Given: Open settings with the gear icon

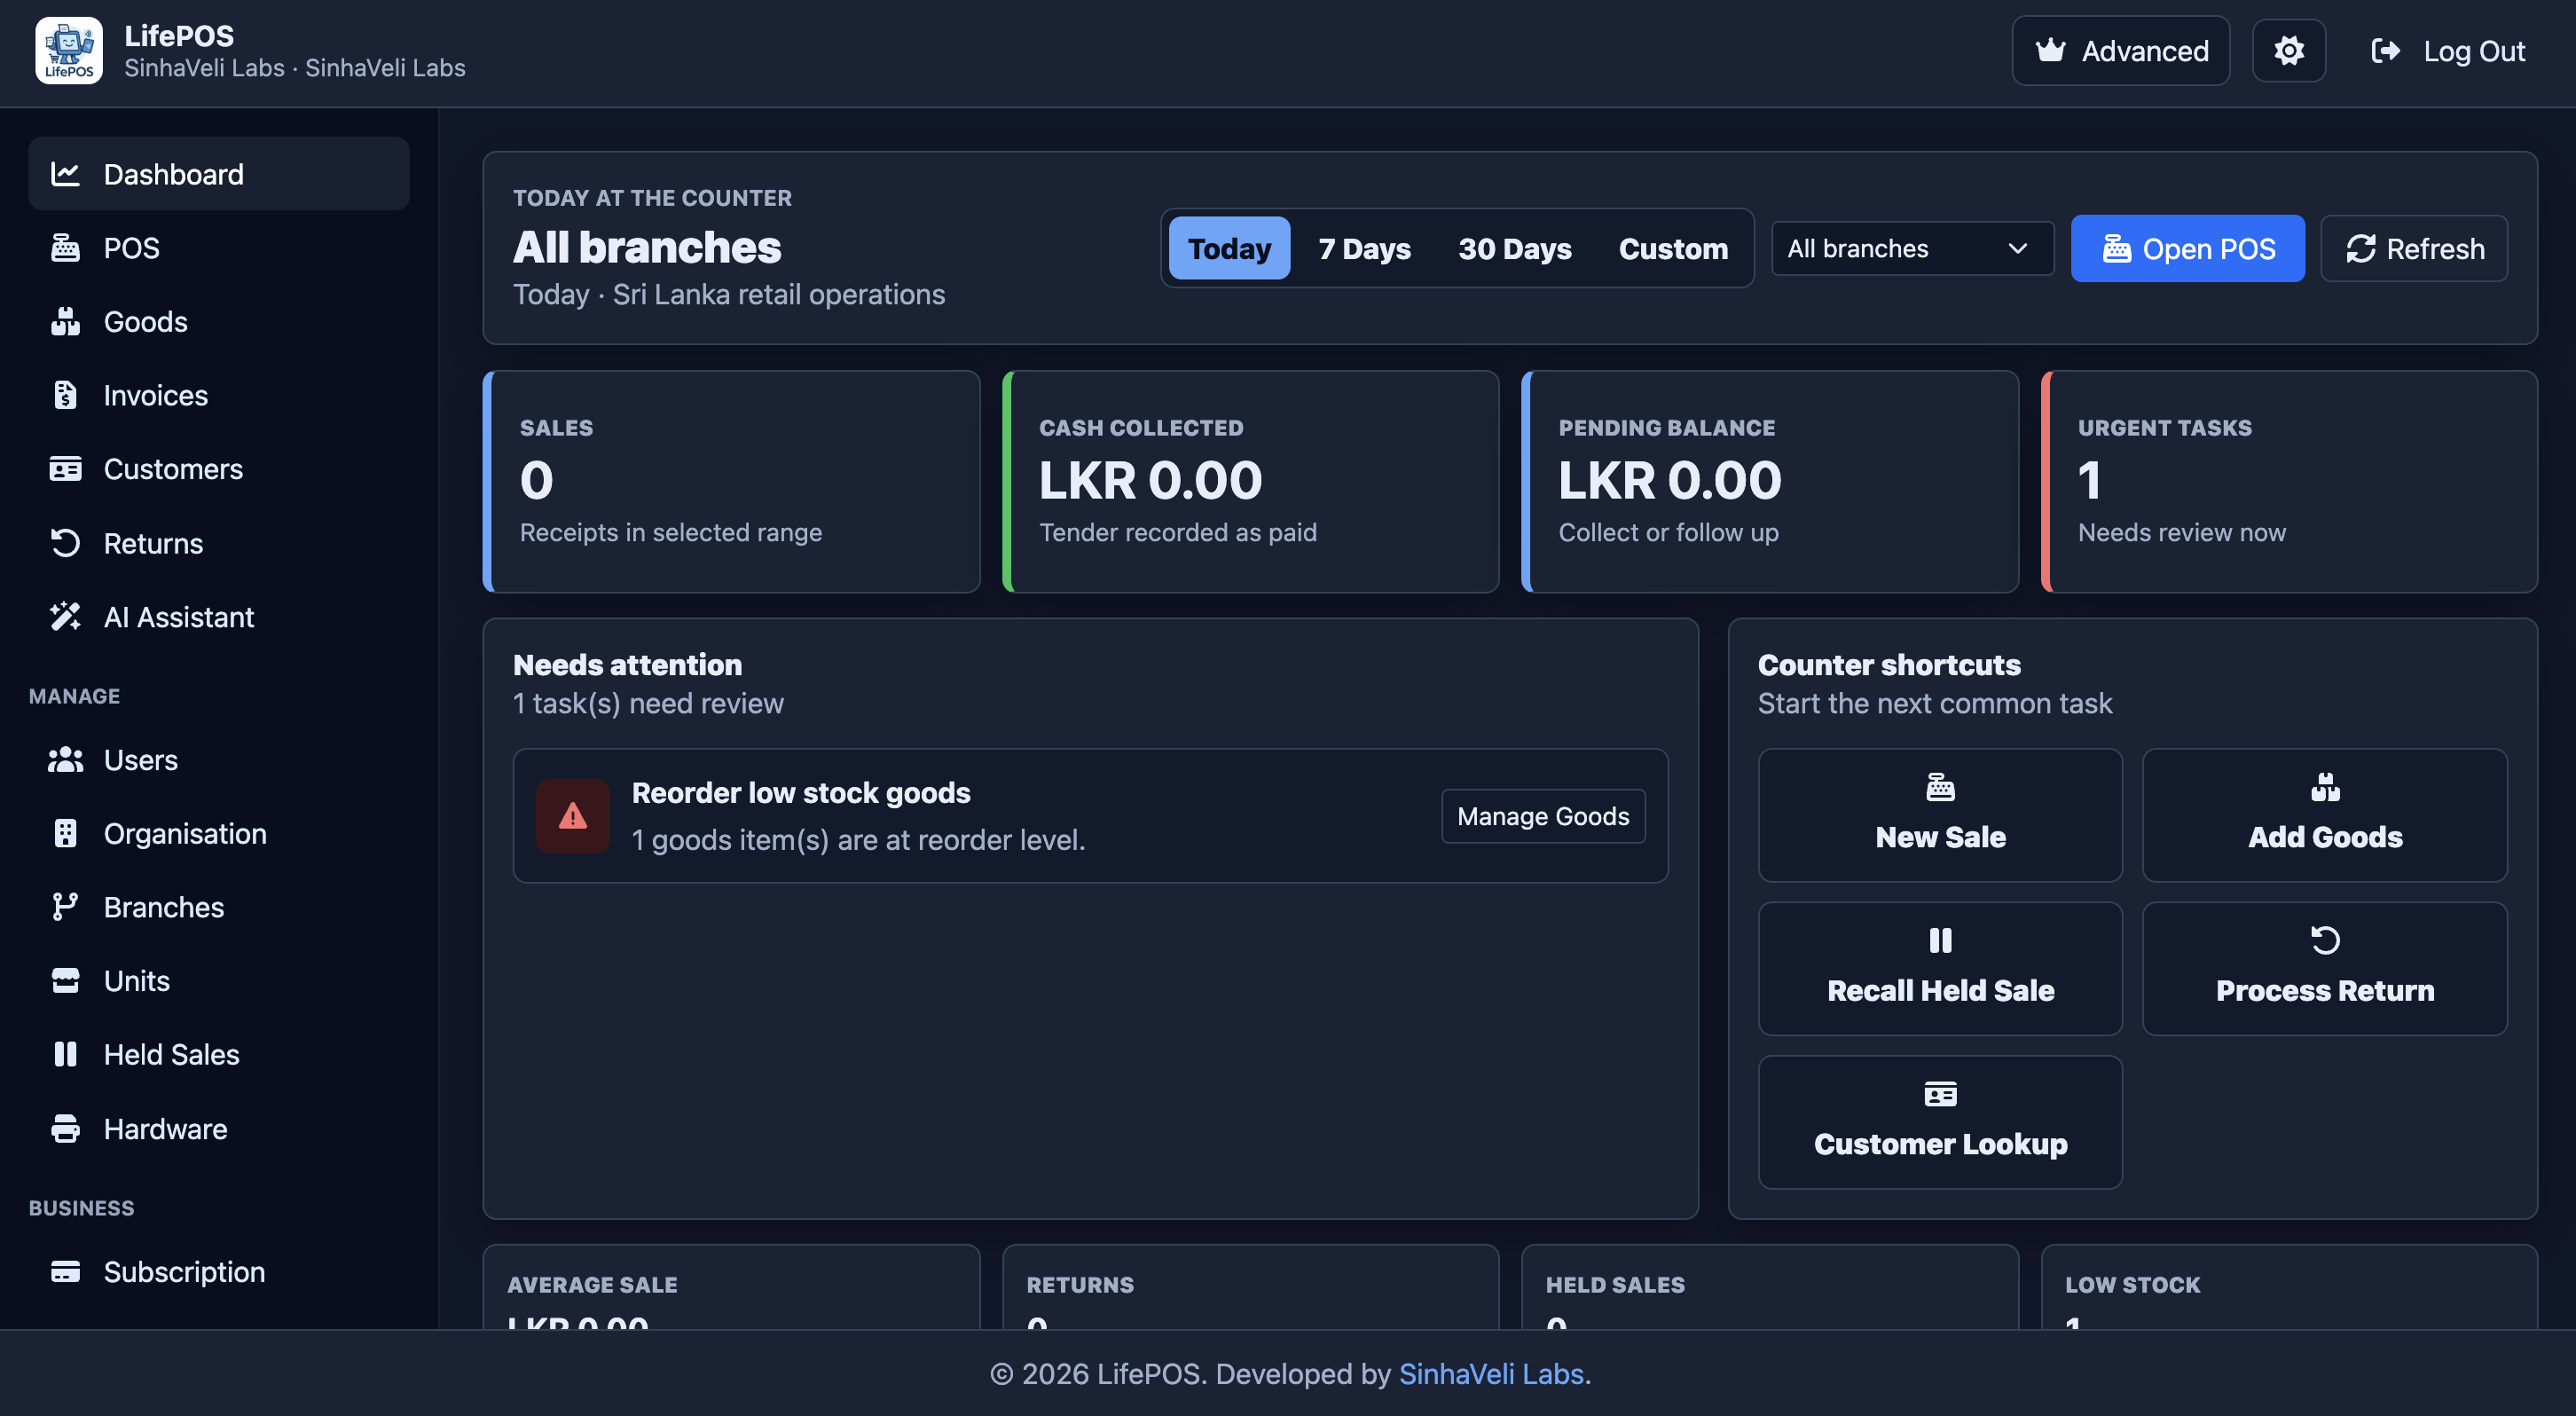Looking at the screenshot, I should coord(2288,51).
